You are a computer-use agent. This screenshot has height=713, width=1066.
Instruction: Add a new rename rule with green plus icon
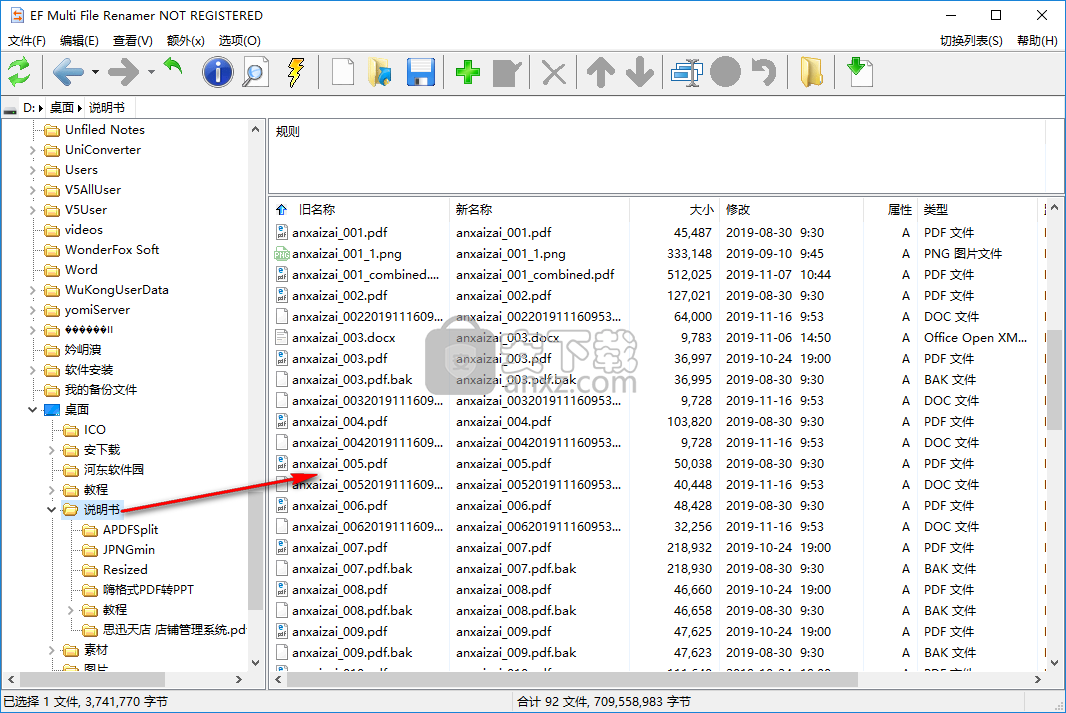point(469,71)
